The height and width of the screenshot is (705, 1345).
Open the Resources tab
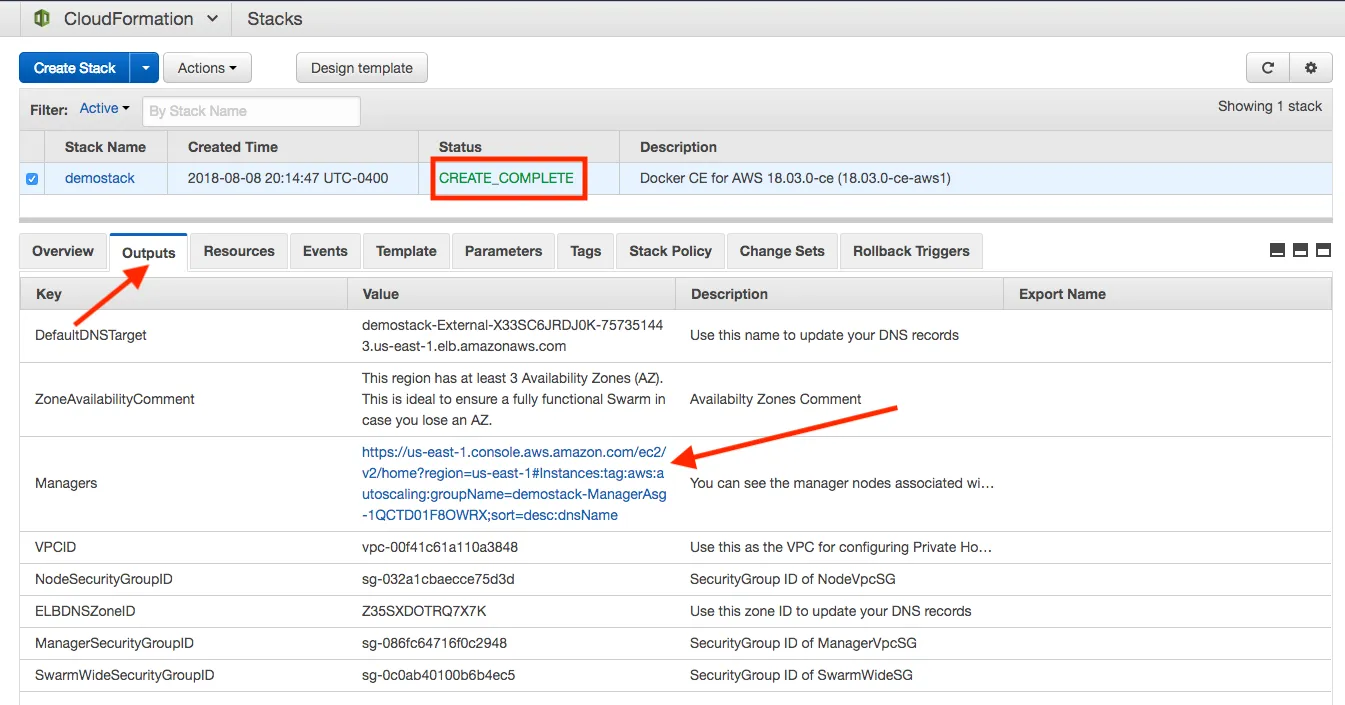pyautogui.click(x=239, y=251)
